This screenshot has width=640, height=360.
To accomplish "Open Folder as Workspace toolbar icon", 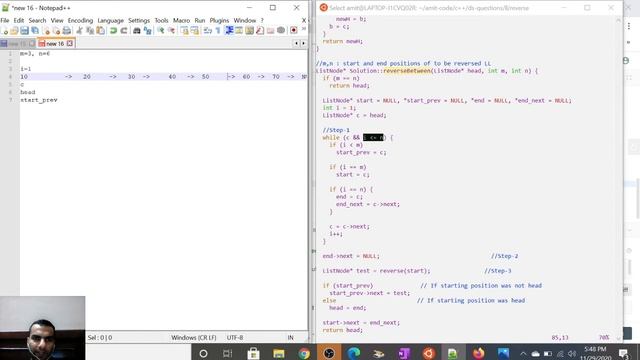I will point(270,31).
